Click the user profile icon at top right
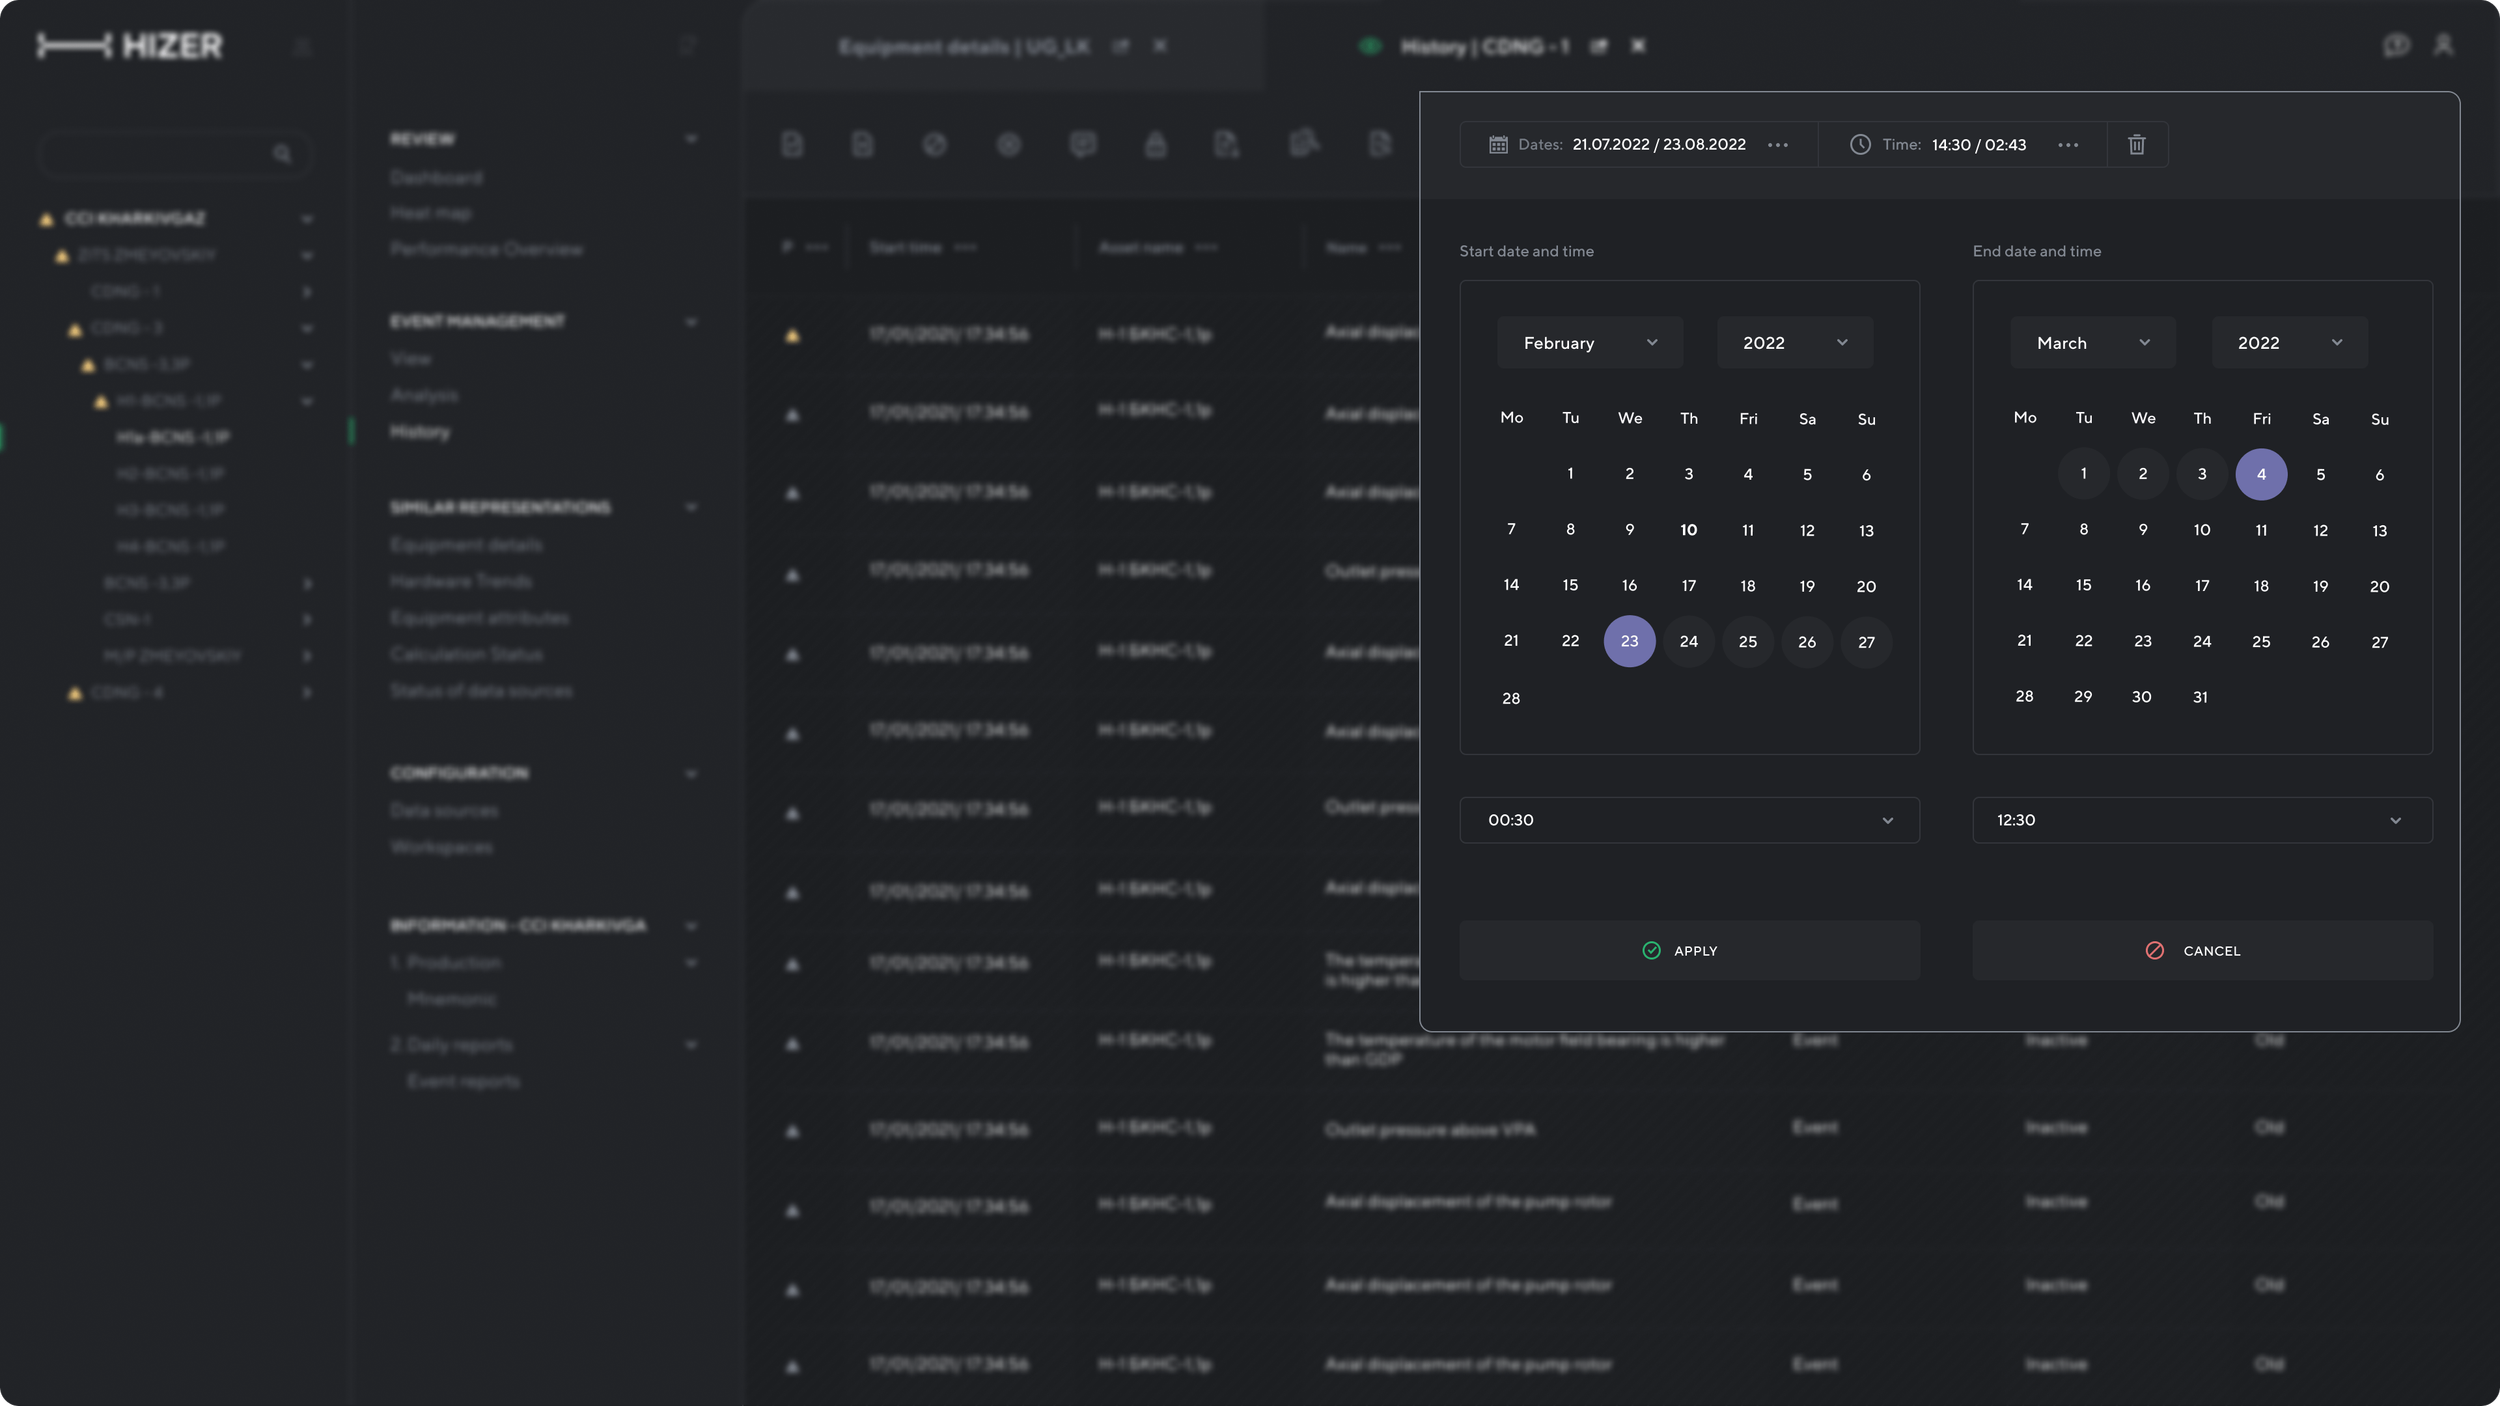Viewport: 2500px width, 1406px height. coord(2443,46)
